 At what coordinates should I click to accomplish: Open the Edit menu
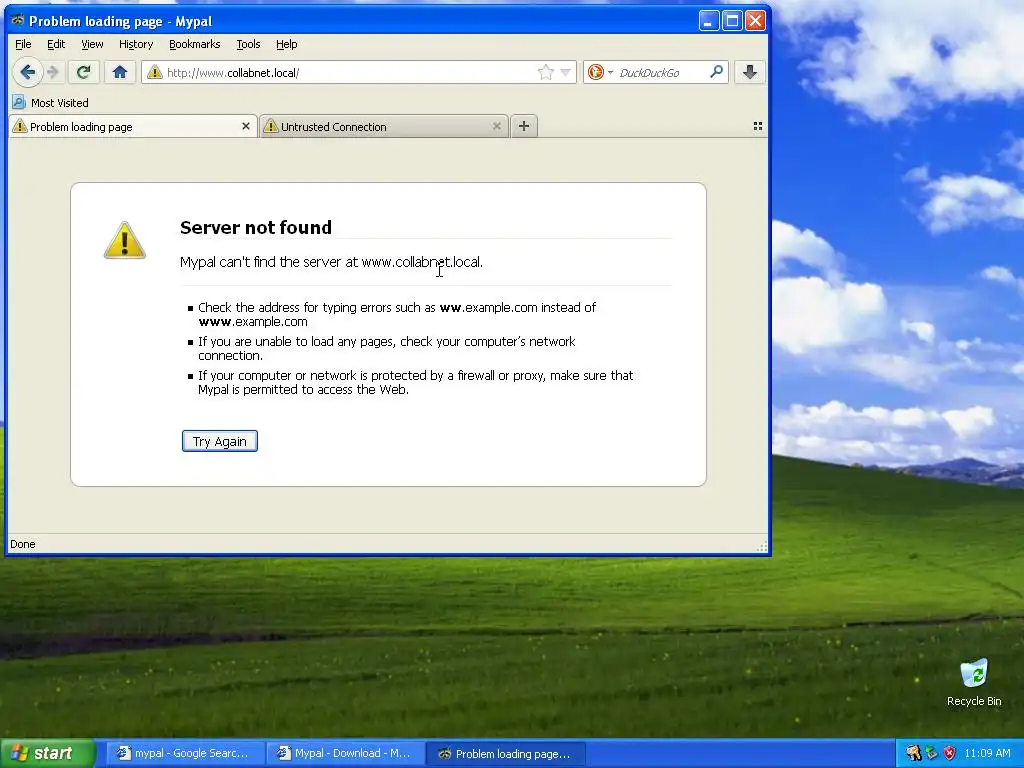[56, 44]
